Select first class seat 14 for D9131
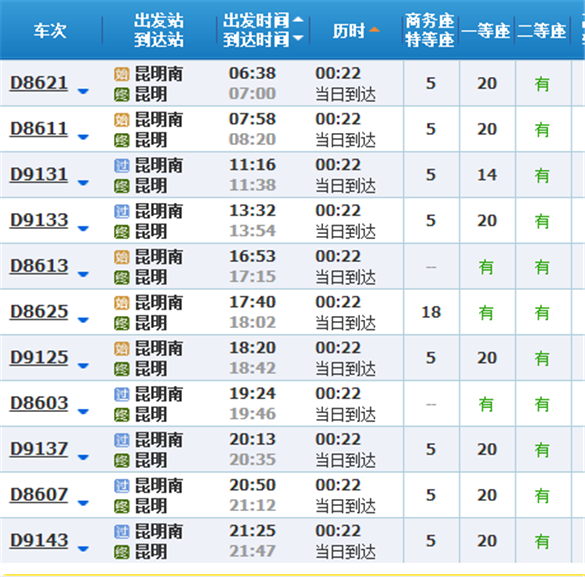 pyautogui.click(x=487, y=175)
